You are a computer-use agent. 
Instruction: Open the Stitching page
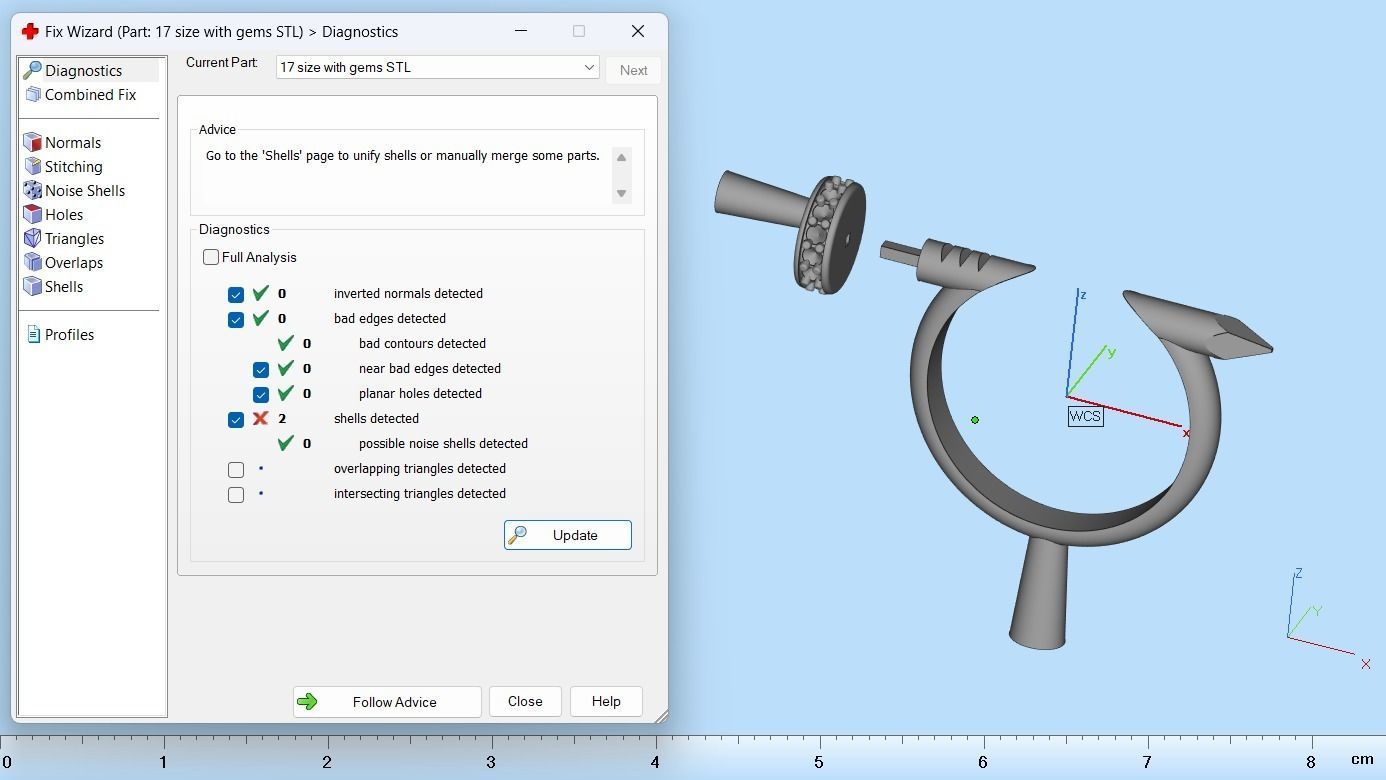pos(73,166)
